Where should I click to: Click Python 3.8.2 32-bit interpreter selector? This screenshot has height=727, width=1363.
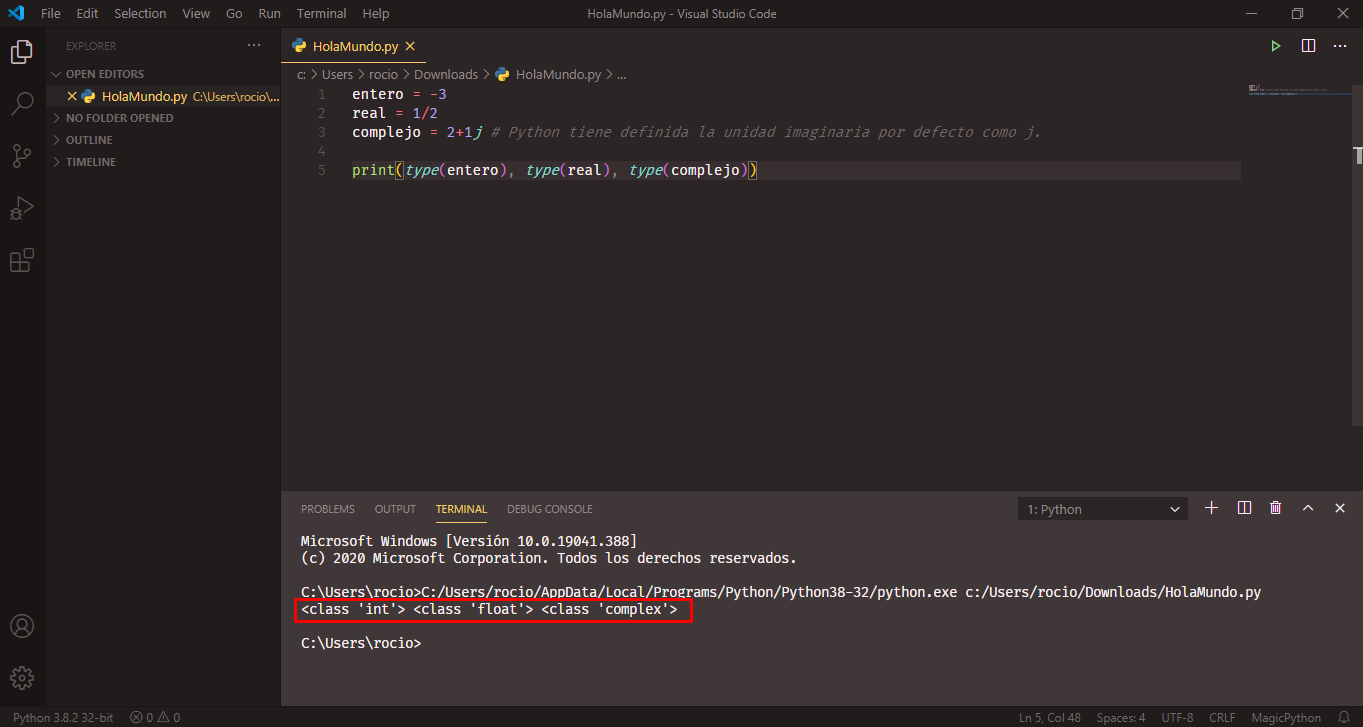tap(62, 717)
